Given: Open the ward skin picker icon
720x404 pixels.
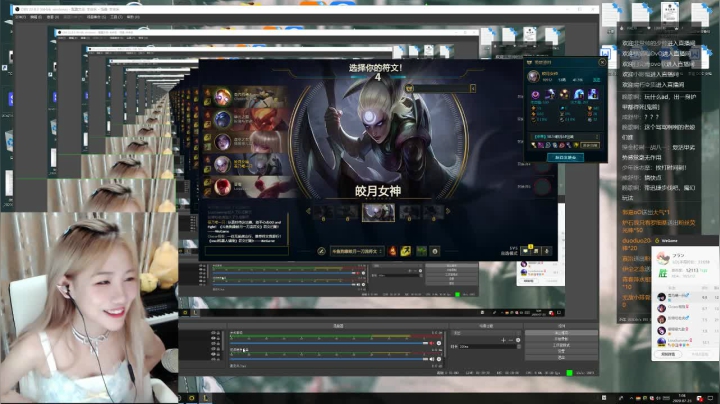Looking at the screenshot, I should [422, 251].
